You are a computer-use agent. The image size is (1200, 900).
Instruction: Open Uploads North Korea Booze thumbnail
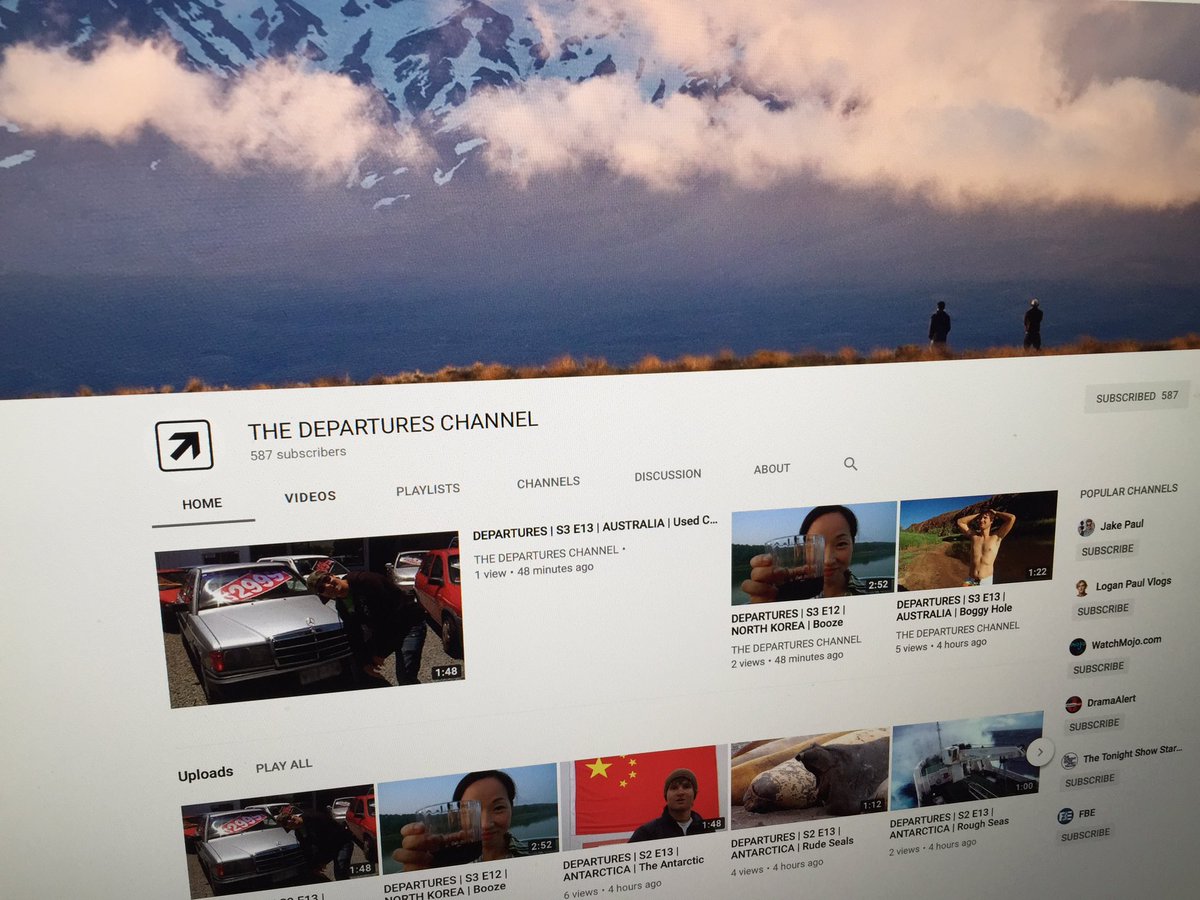point(469,817)
